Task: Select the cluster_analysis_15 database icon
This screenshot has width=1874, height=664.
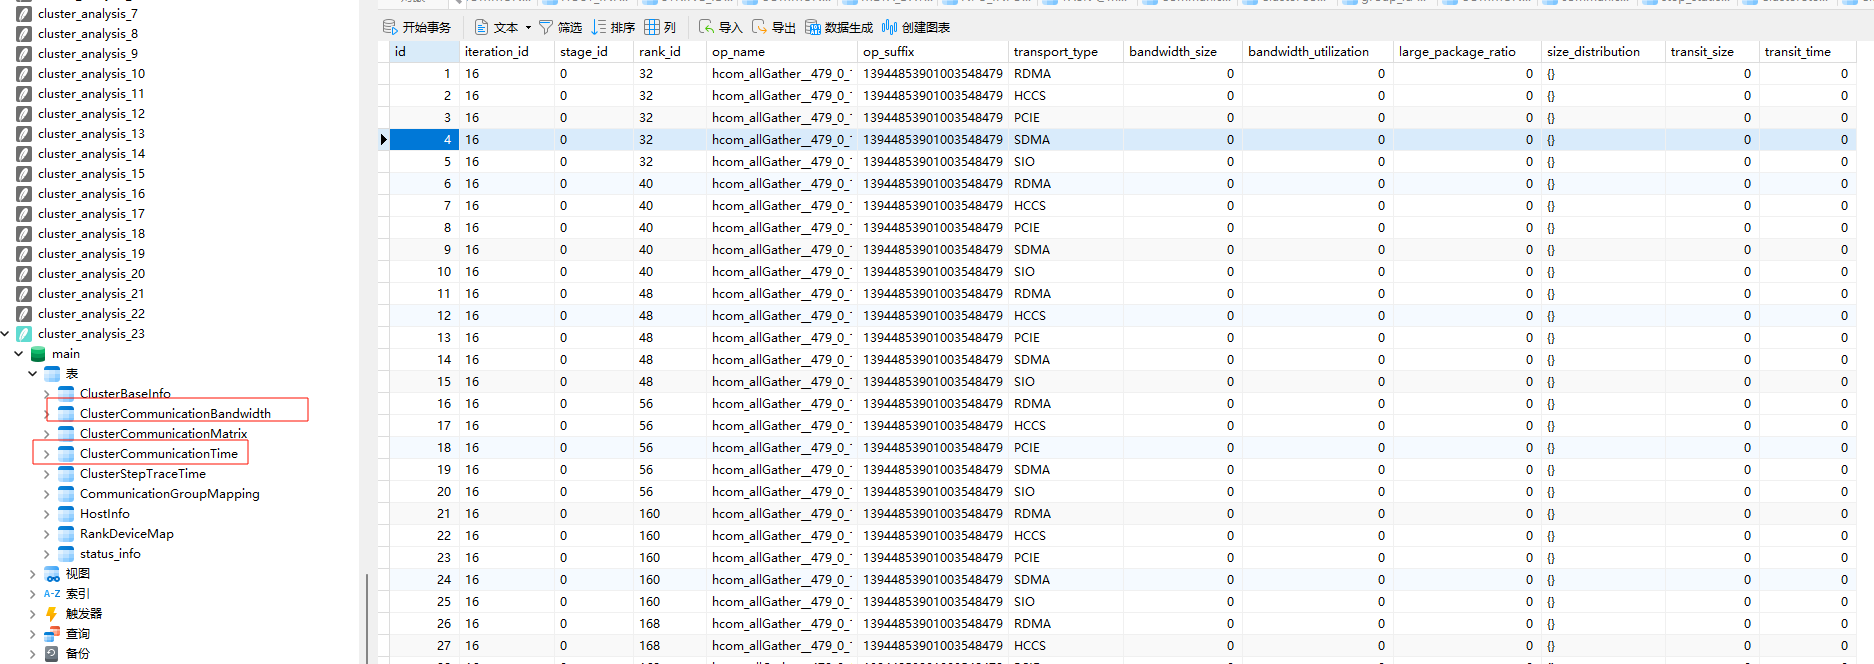Action: (x=24, y=174)
